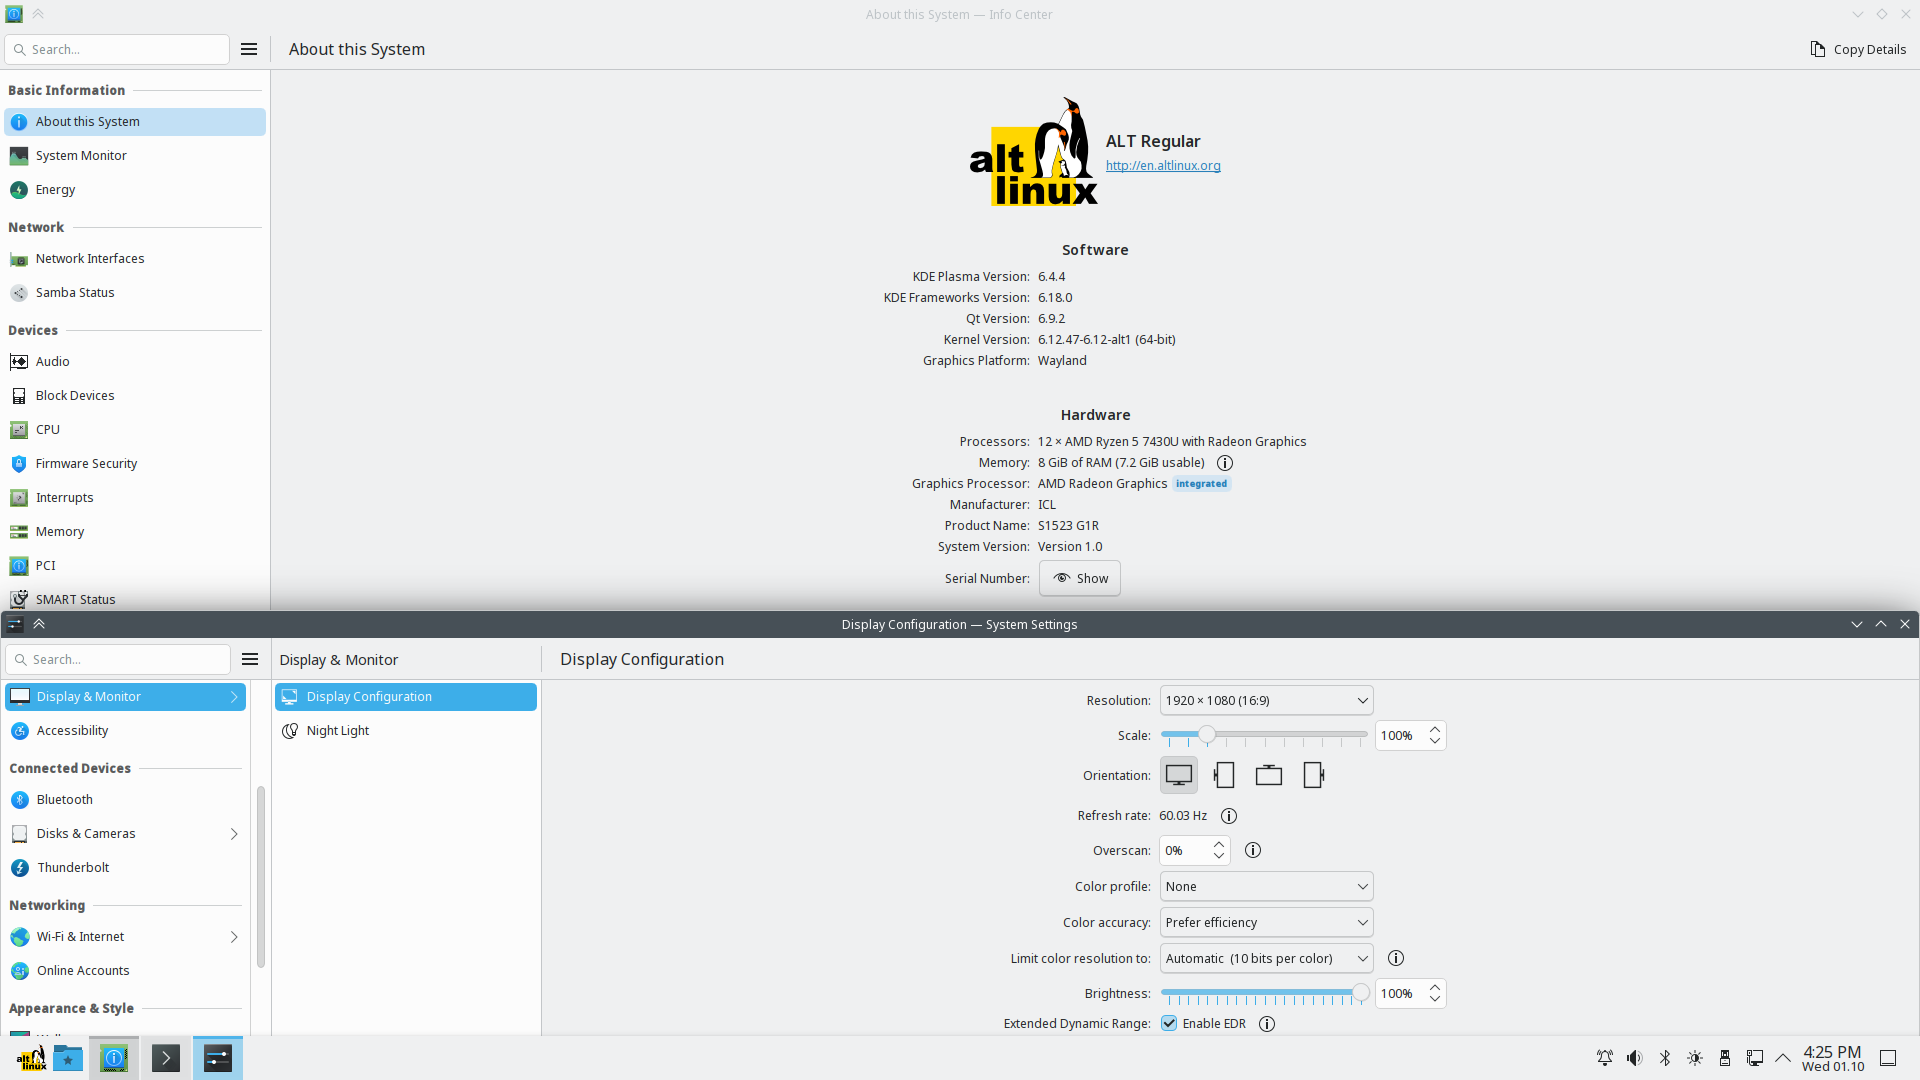Click the info icon beside Memory amount
This screenshot has height=1080, width=1920.
click(1225, 463)
